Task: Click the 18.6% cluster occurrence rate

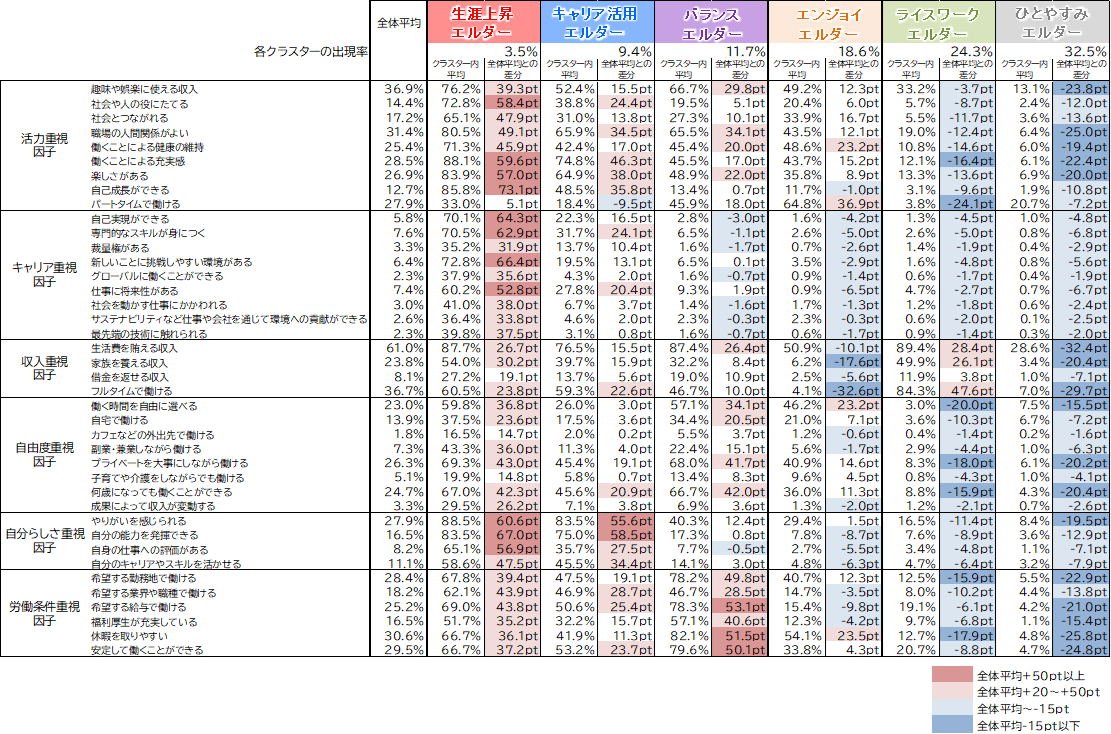Action: (859, 51)
